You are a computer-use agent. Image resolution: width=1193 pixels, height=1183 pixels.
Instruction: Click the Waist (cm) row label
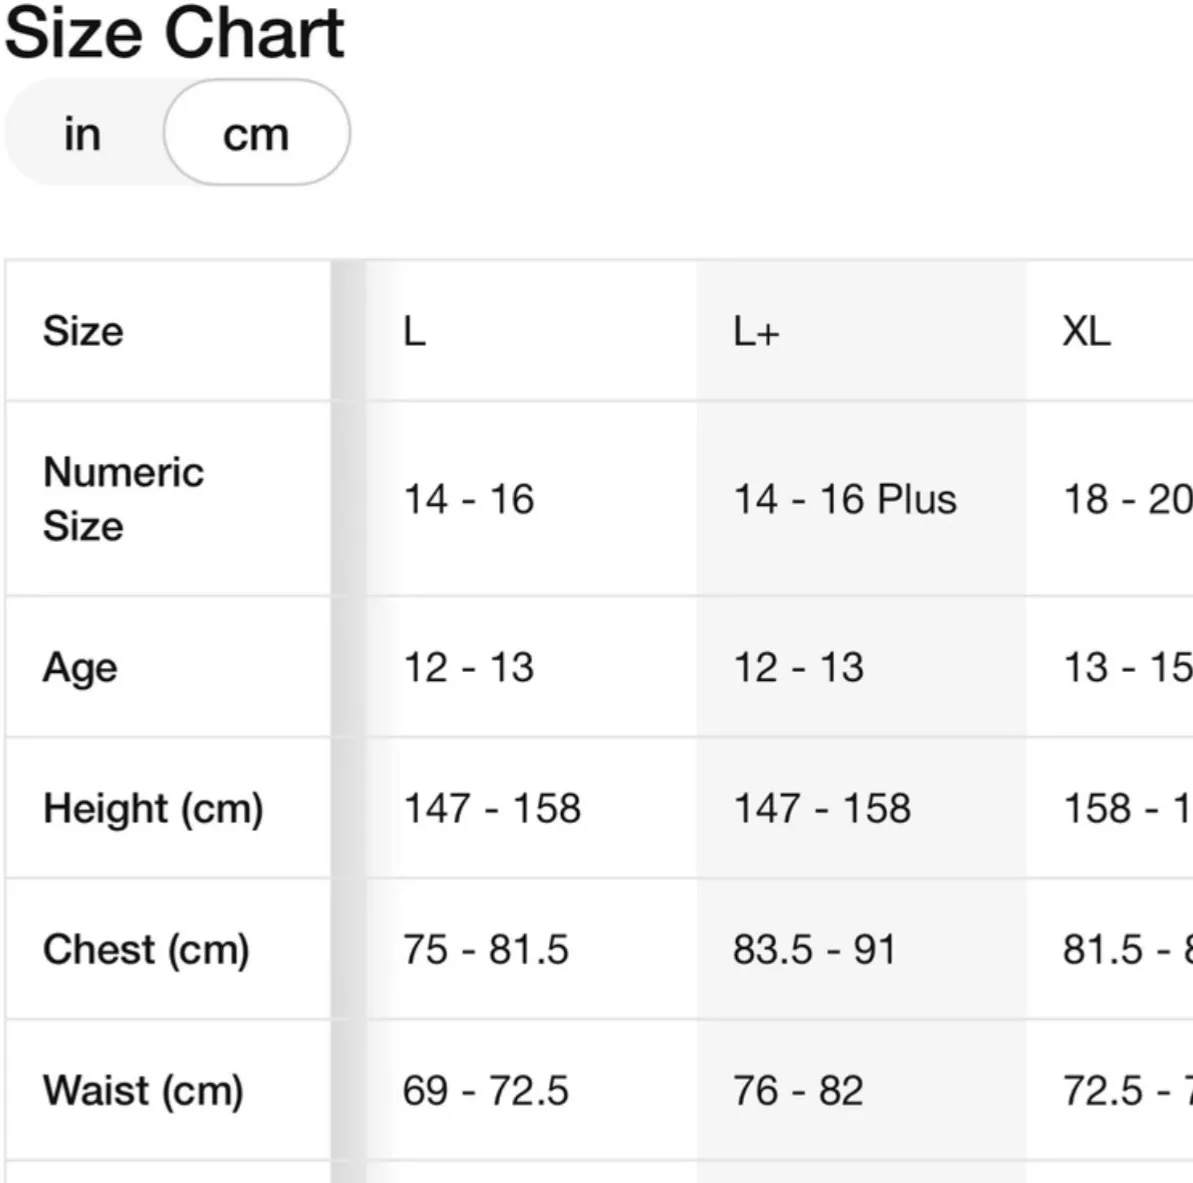click(143, 1090)
